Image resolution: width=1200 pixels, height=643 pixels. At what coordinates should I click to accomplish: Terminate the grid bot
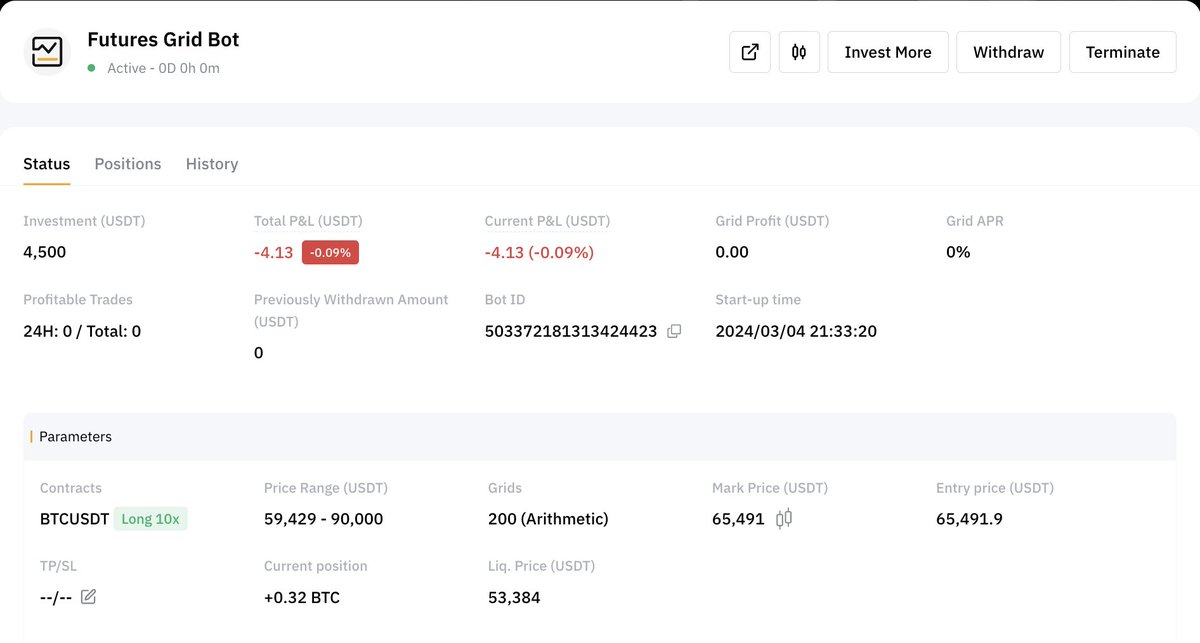pyautogui.click(x=1122, y=51)
